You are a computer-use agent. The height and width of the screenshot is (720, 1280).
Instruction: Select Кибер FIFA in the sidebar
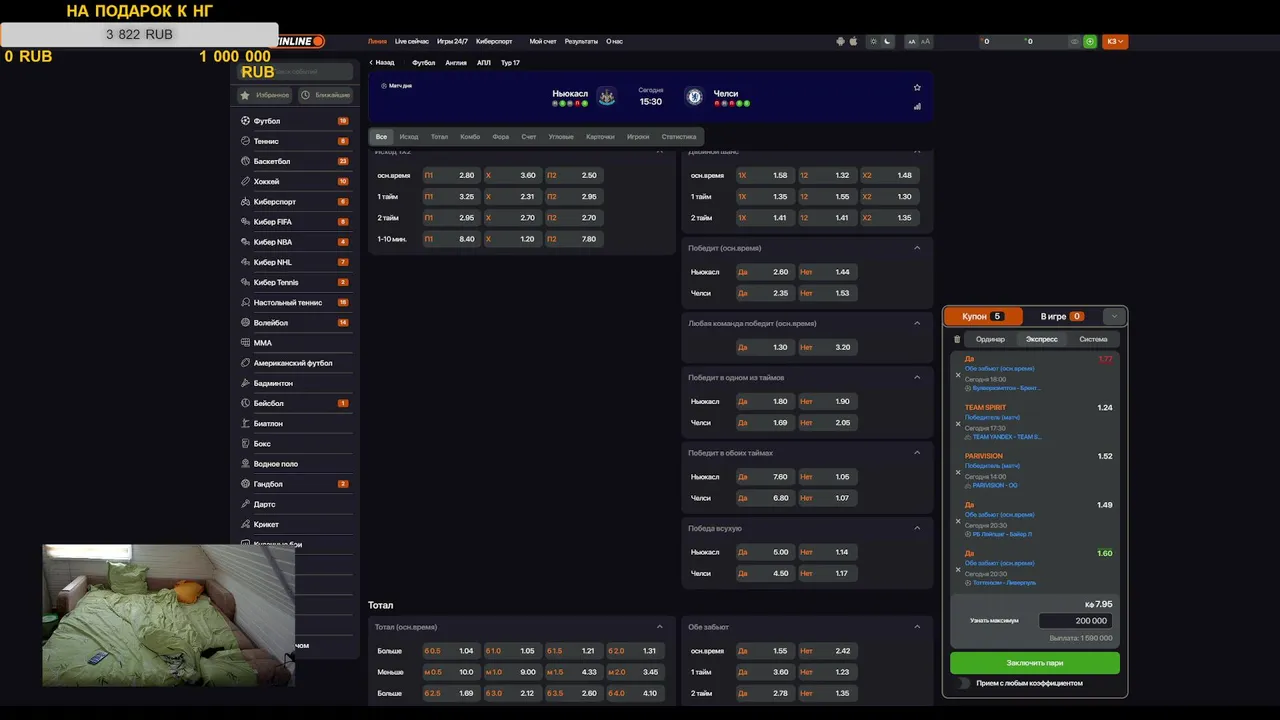coord(295,221)
